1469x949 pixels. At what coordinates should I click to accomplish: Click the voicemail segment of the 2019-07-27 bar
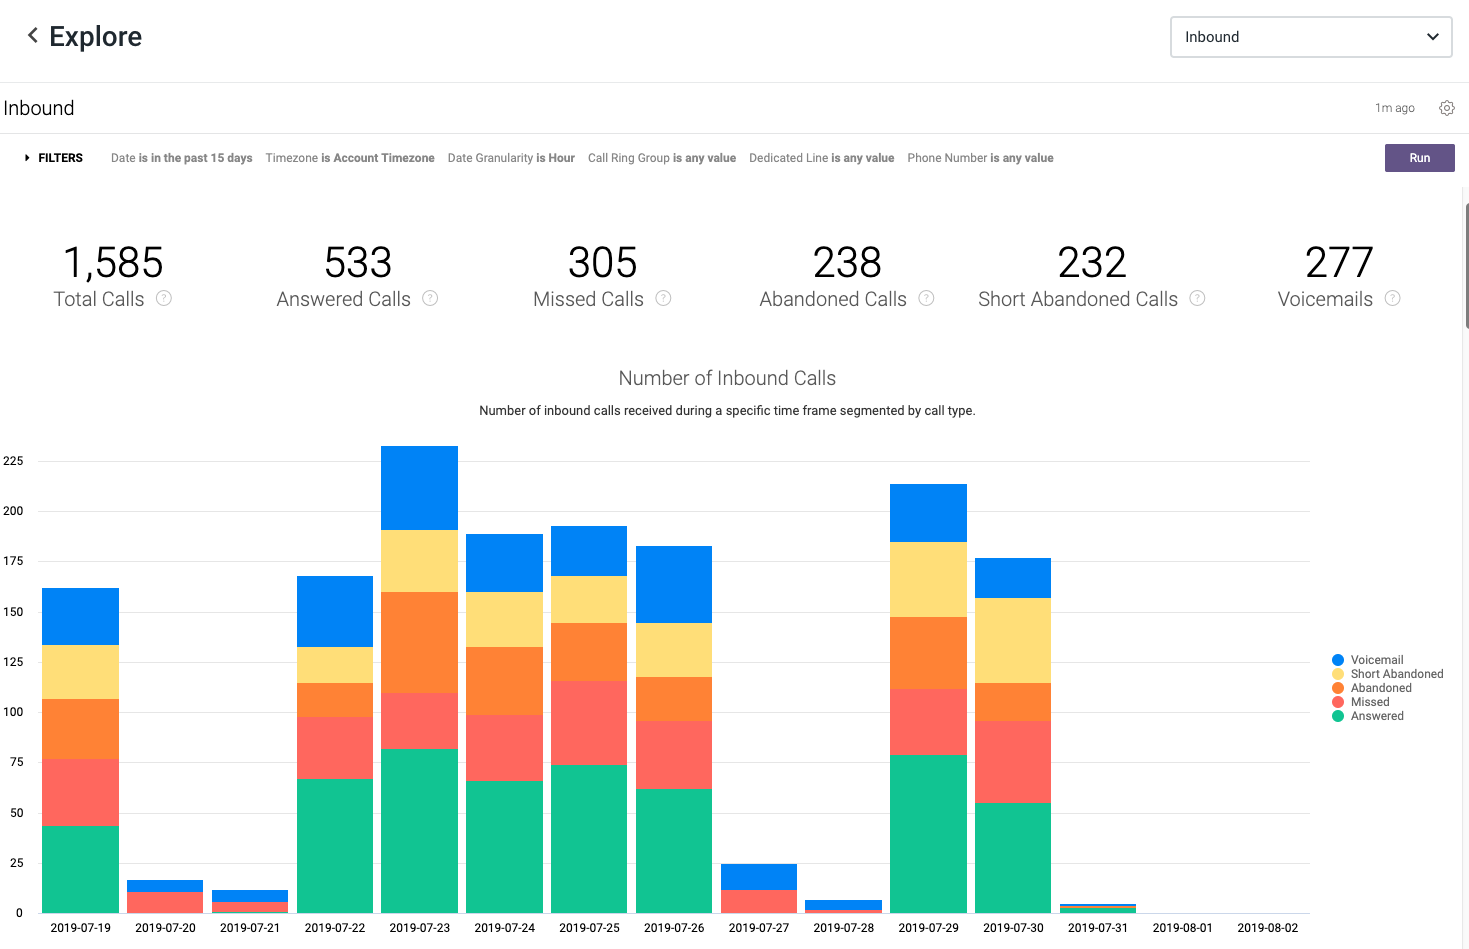pos(759,877)
